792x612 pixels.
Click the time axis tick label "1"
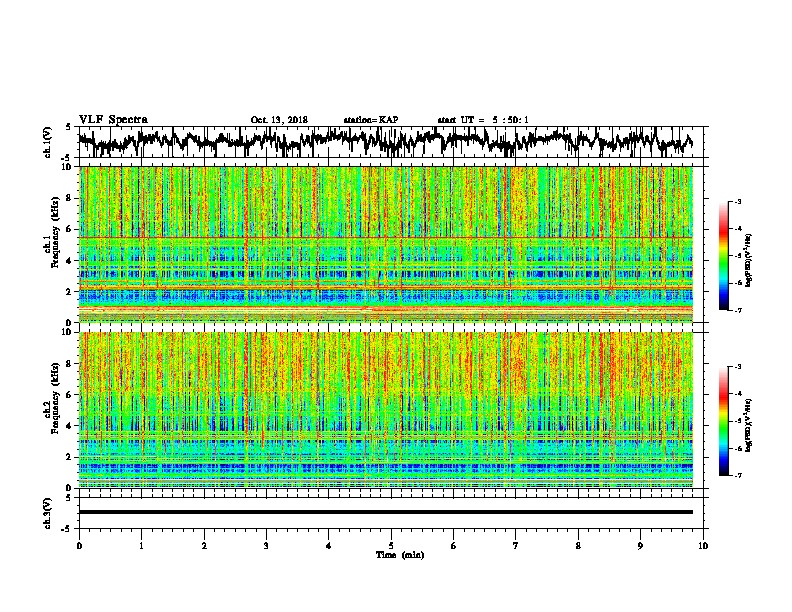141,546
